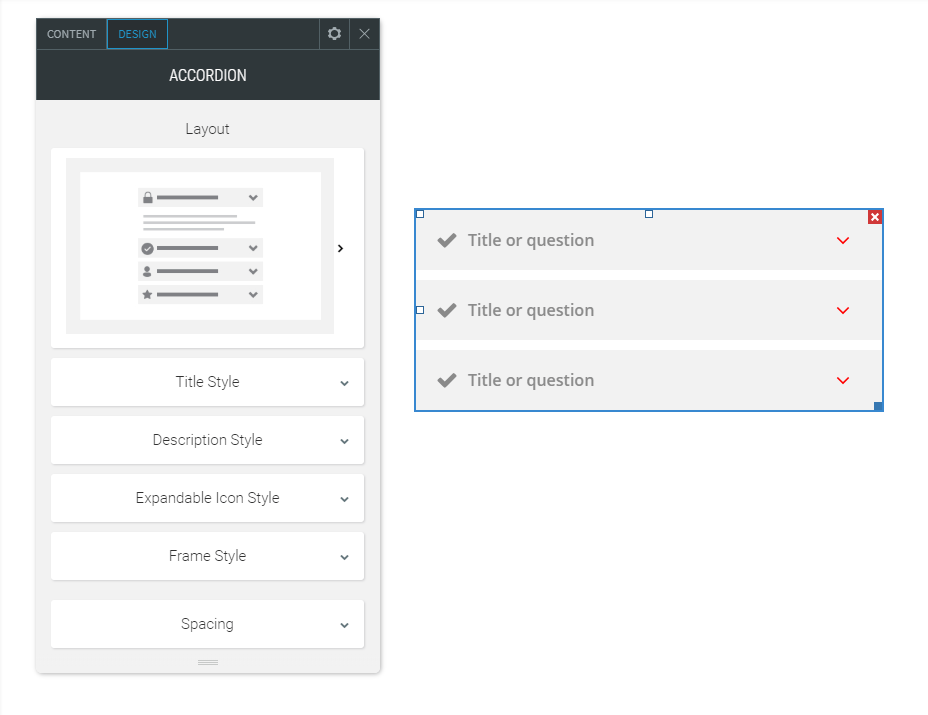This screenshot has height=715, width=928.
Task: Expand first Title or question via red chevron
Action: click(x=842, y=240)
